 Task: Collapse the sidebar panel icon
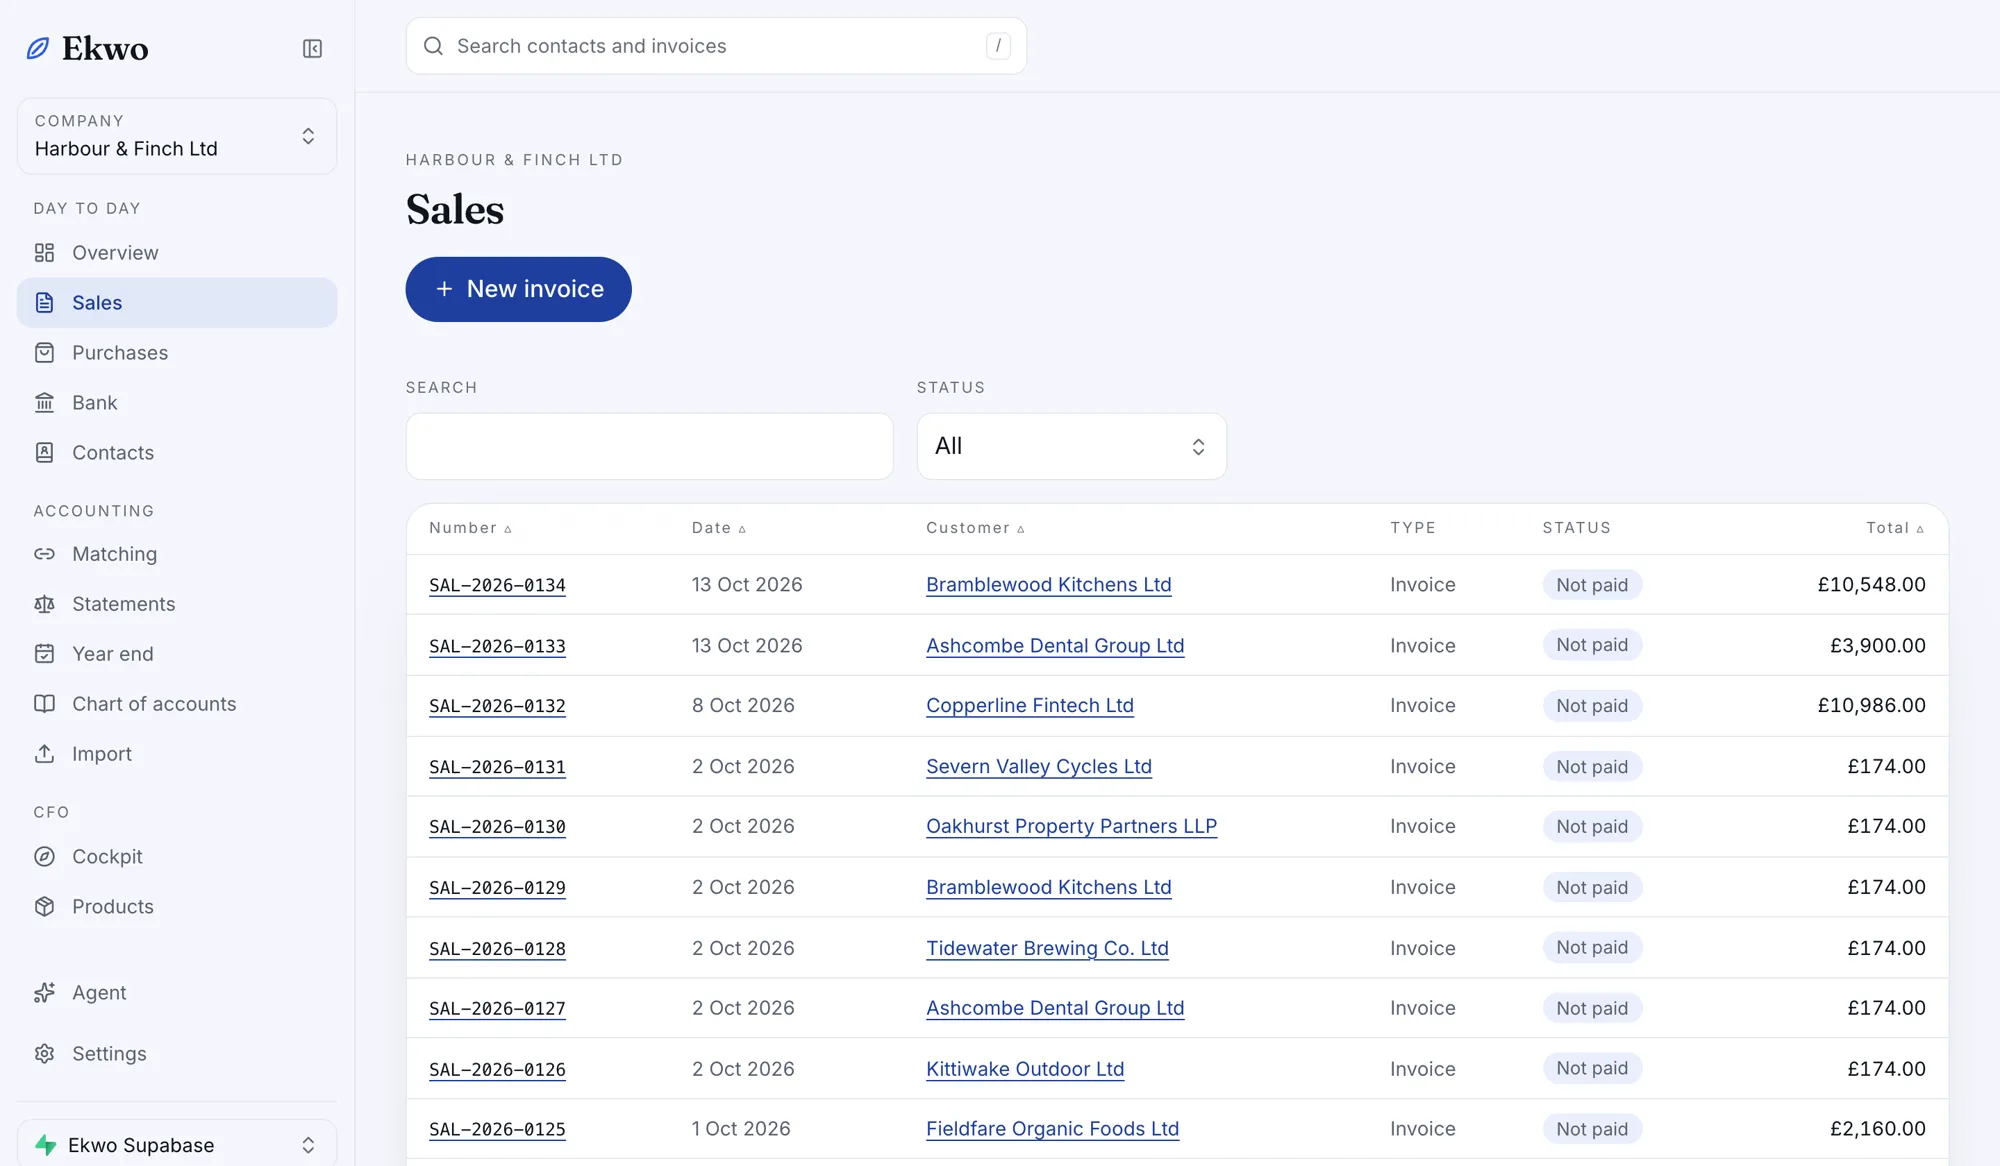coord(312,48)
